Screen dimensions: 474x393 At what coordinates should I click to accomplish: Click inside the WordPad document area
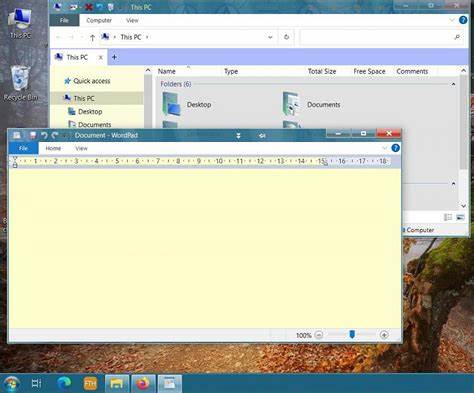click(x=205, y=248)
